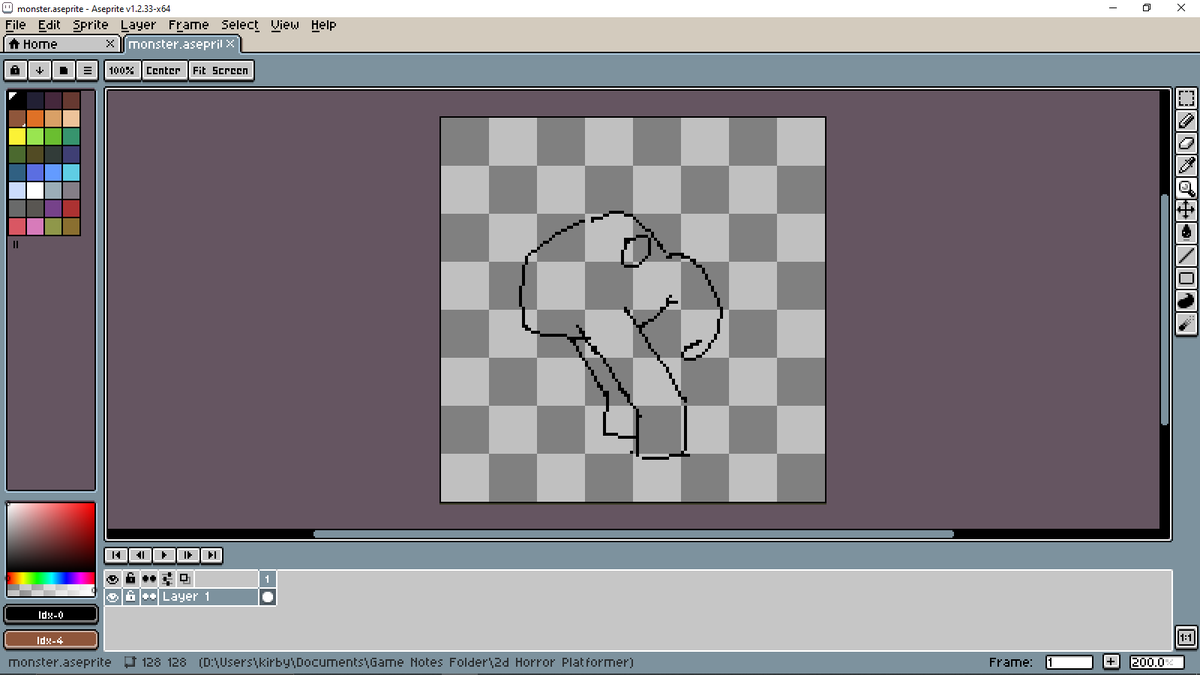1200x675 pixels.
Task: Open the palette sort arrow button
Action: pos(39,71)
